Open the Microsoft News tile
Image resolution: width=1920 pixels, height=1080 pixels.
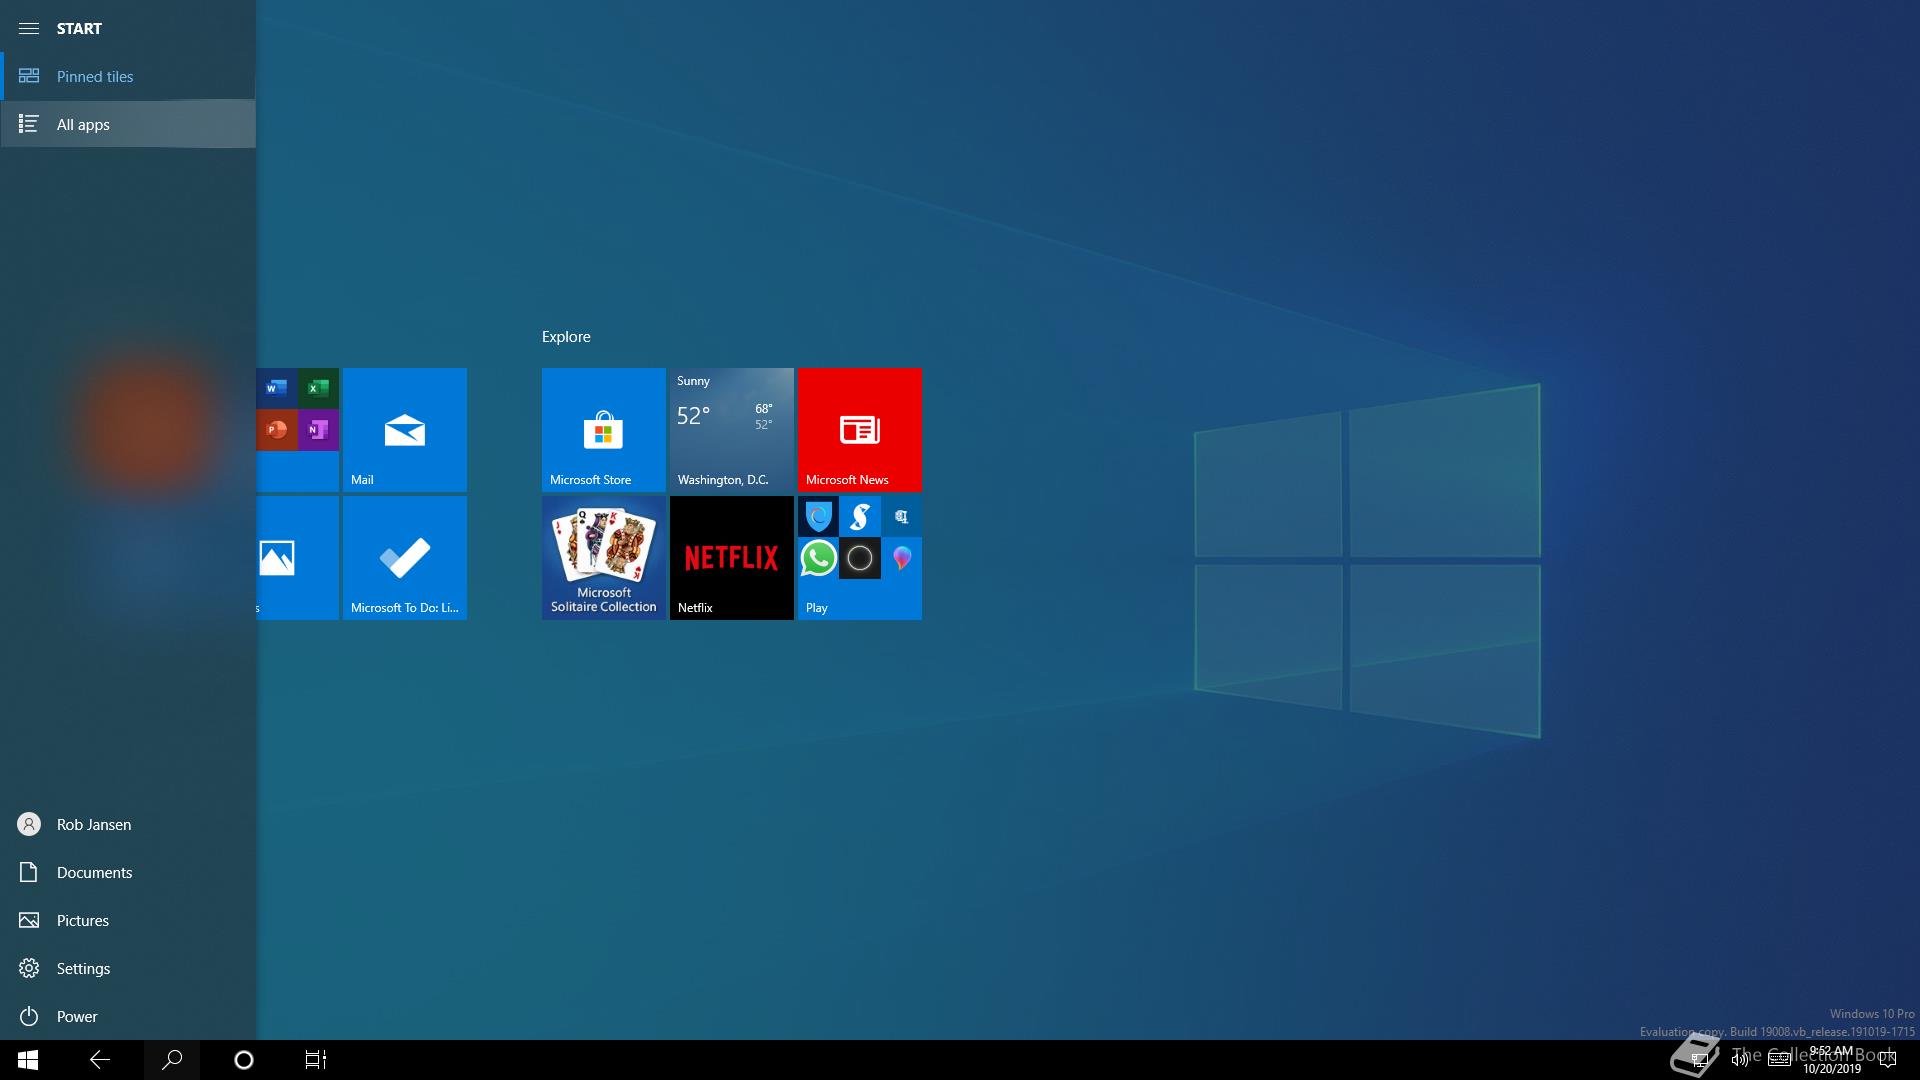(x=859, y=429)
